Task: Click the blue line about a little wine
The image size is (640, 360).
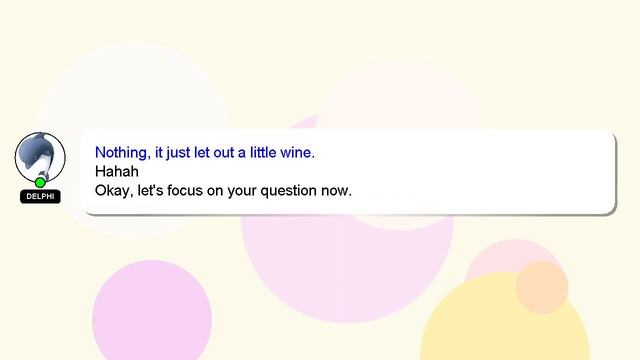Action: click(x=204, y=153)
